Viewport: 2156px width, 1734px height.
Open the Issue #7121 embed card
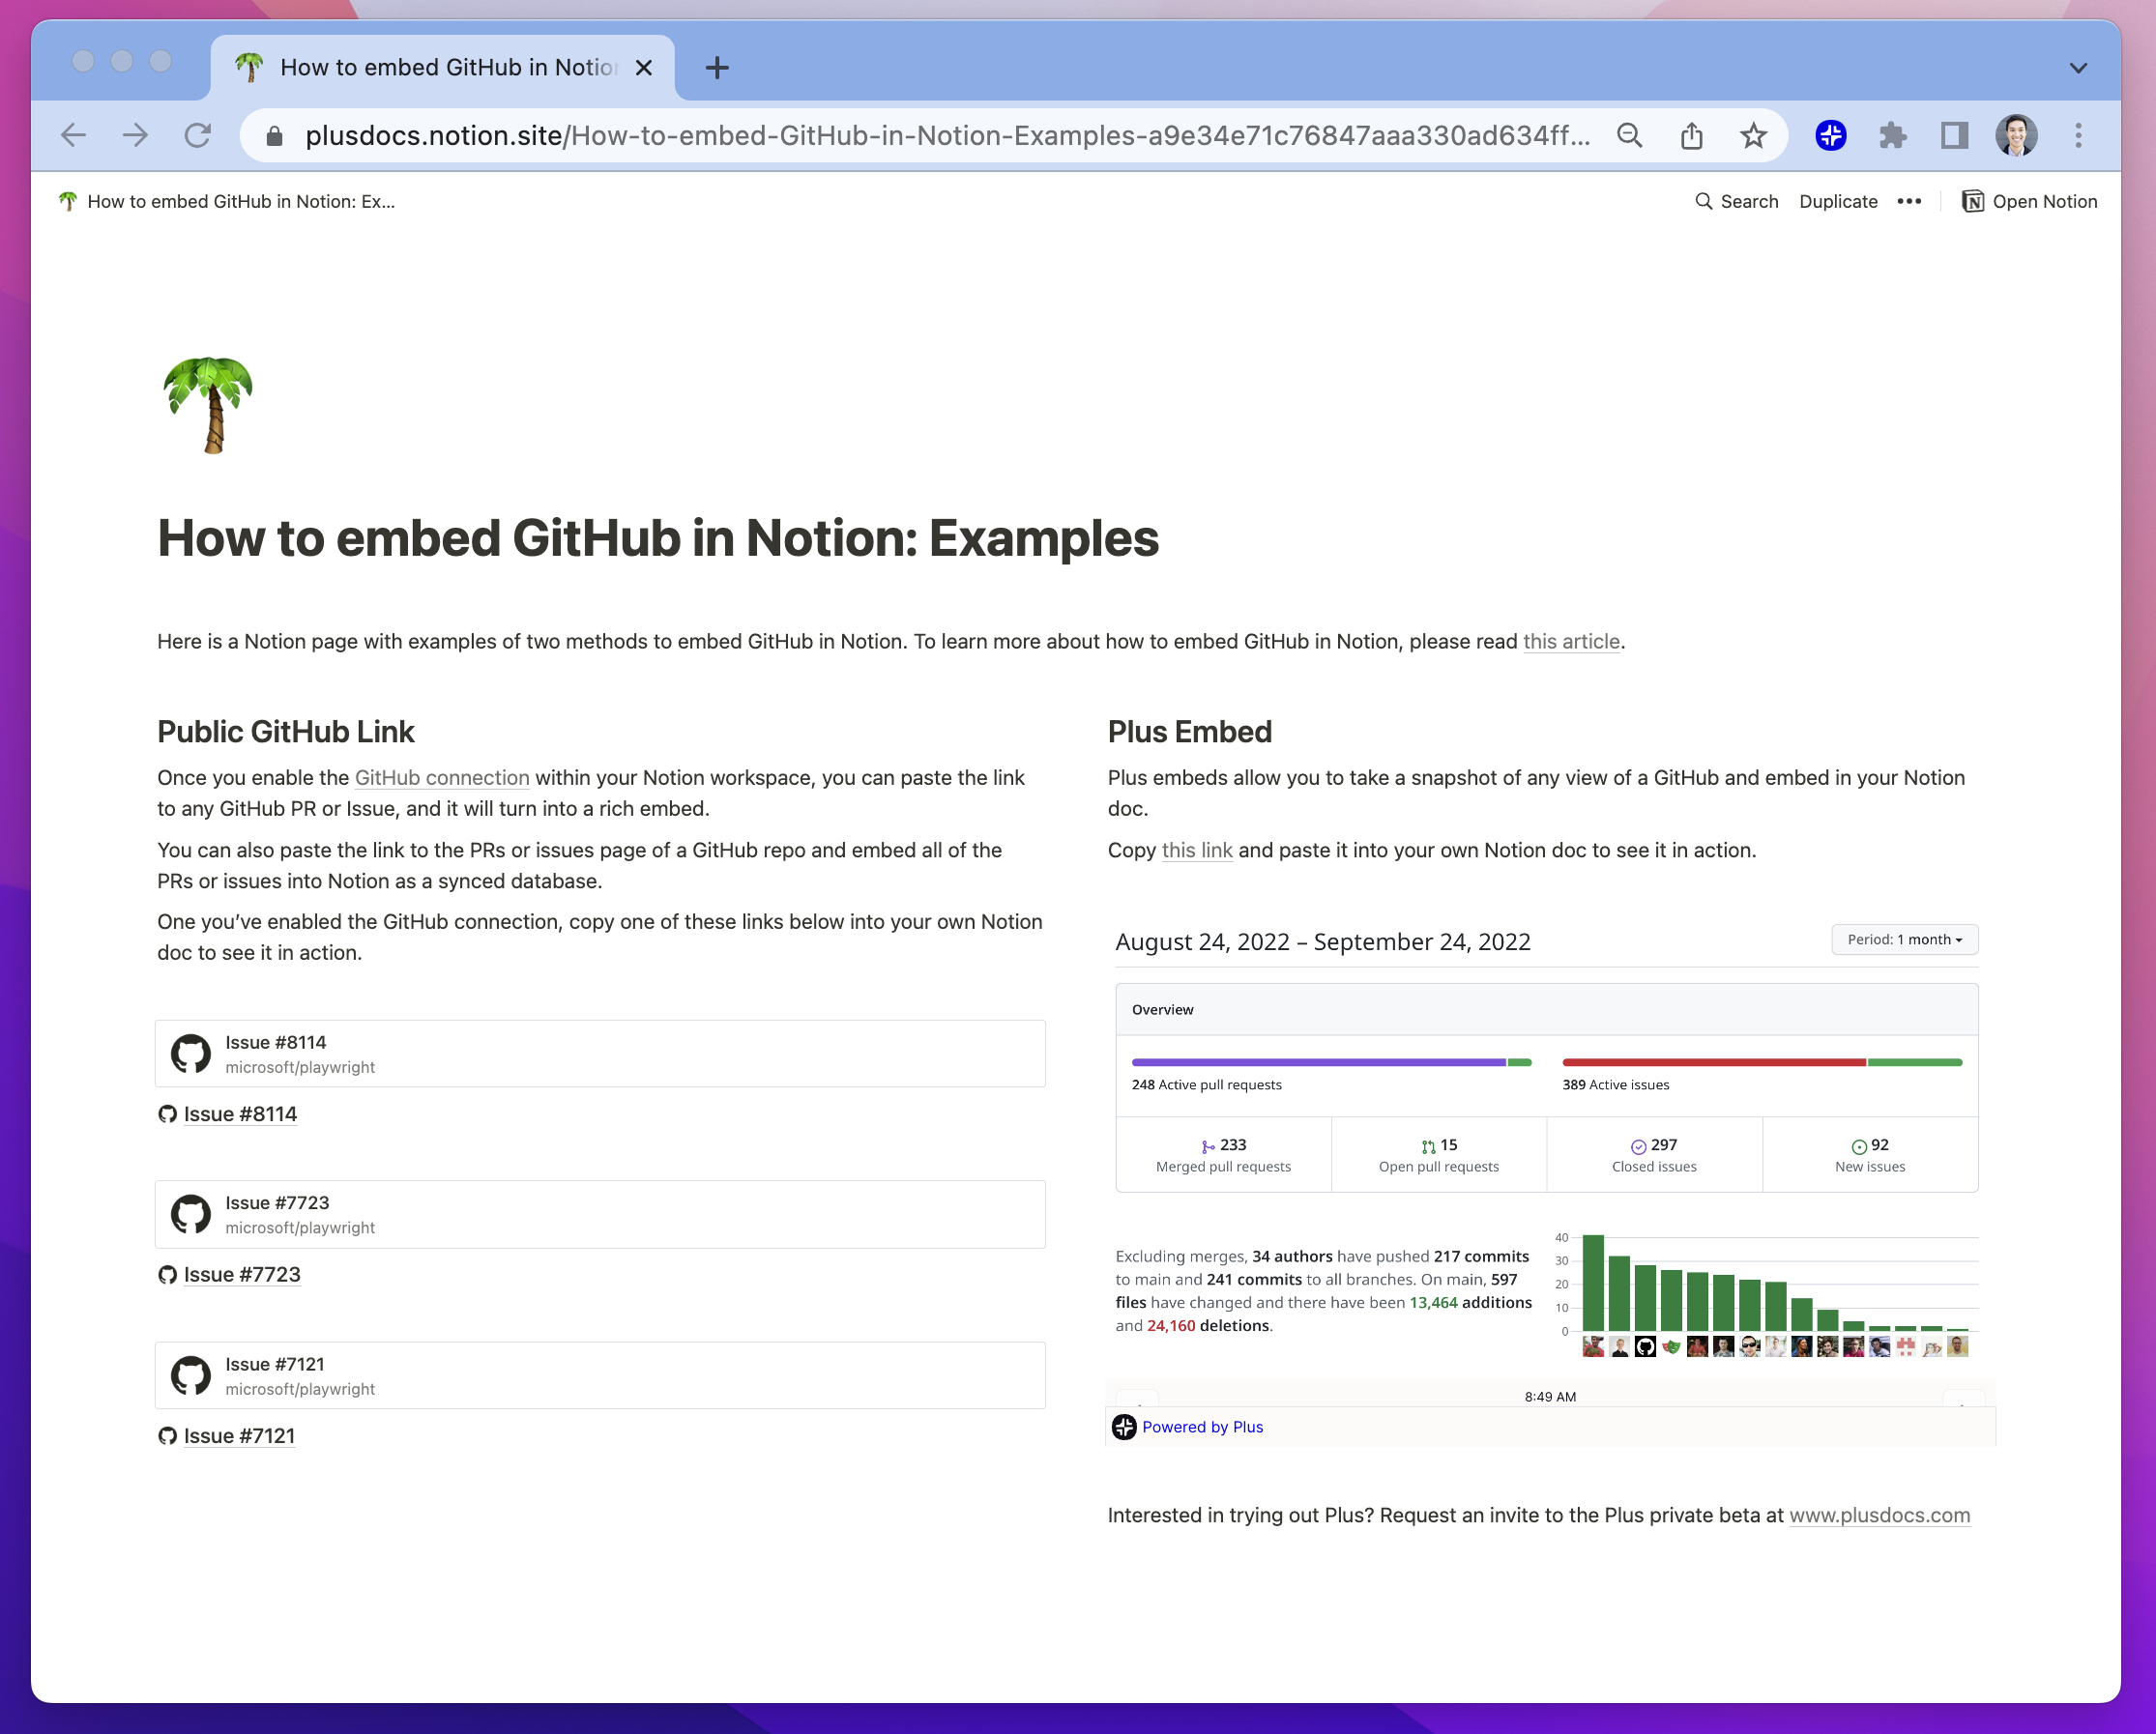pyautogui.click(x=600, y=1375)
